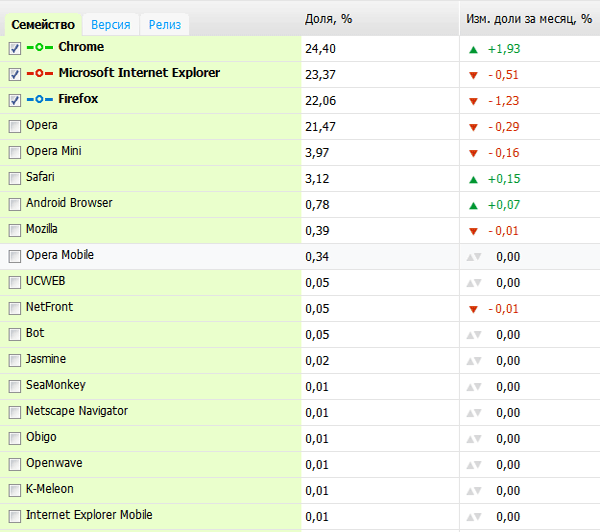
Task: Click green up arrow beside +1,93
Action: [x=473, y=49]
